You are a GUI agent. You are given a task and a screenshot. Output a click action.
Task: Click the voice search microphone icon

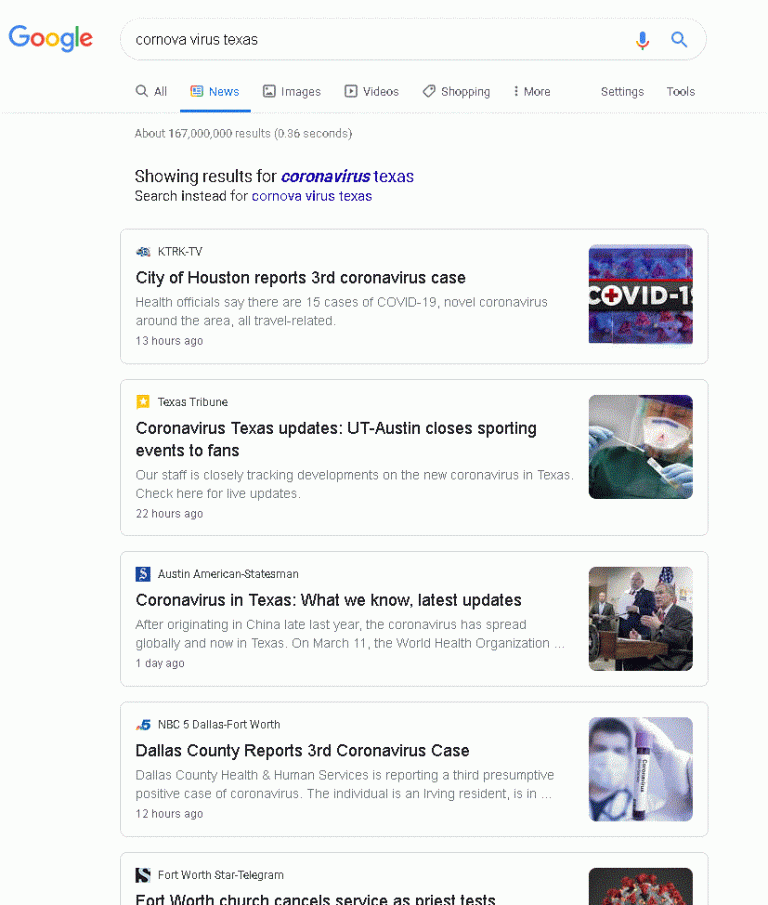(x=642, y=40)
